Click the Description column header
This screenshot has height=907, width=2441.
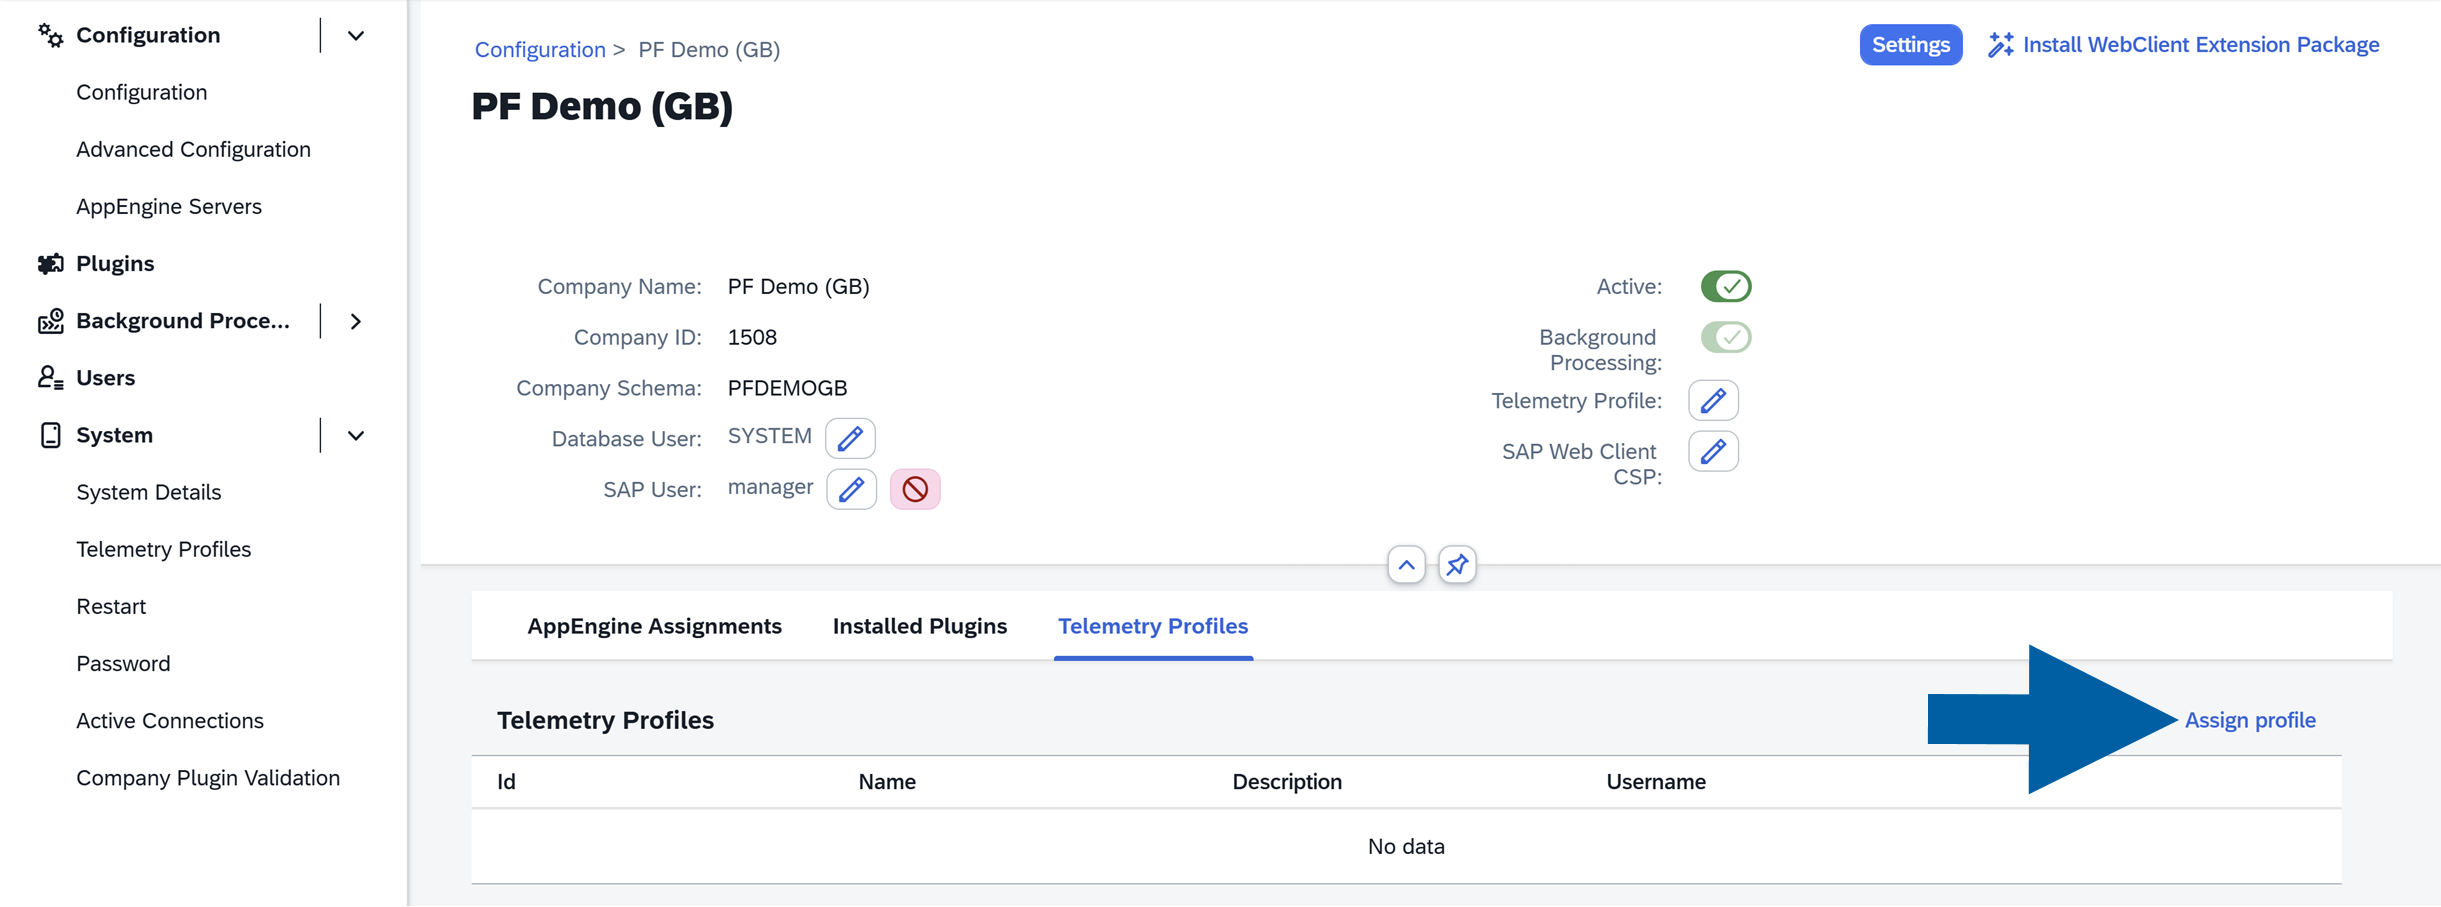pos(1287,782)
